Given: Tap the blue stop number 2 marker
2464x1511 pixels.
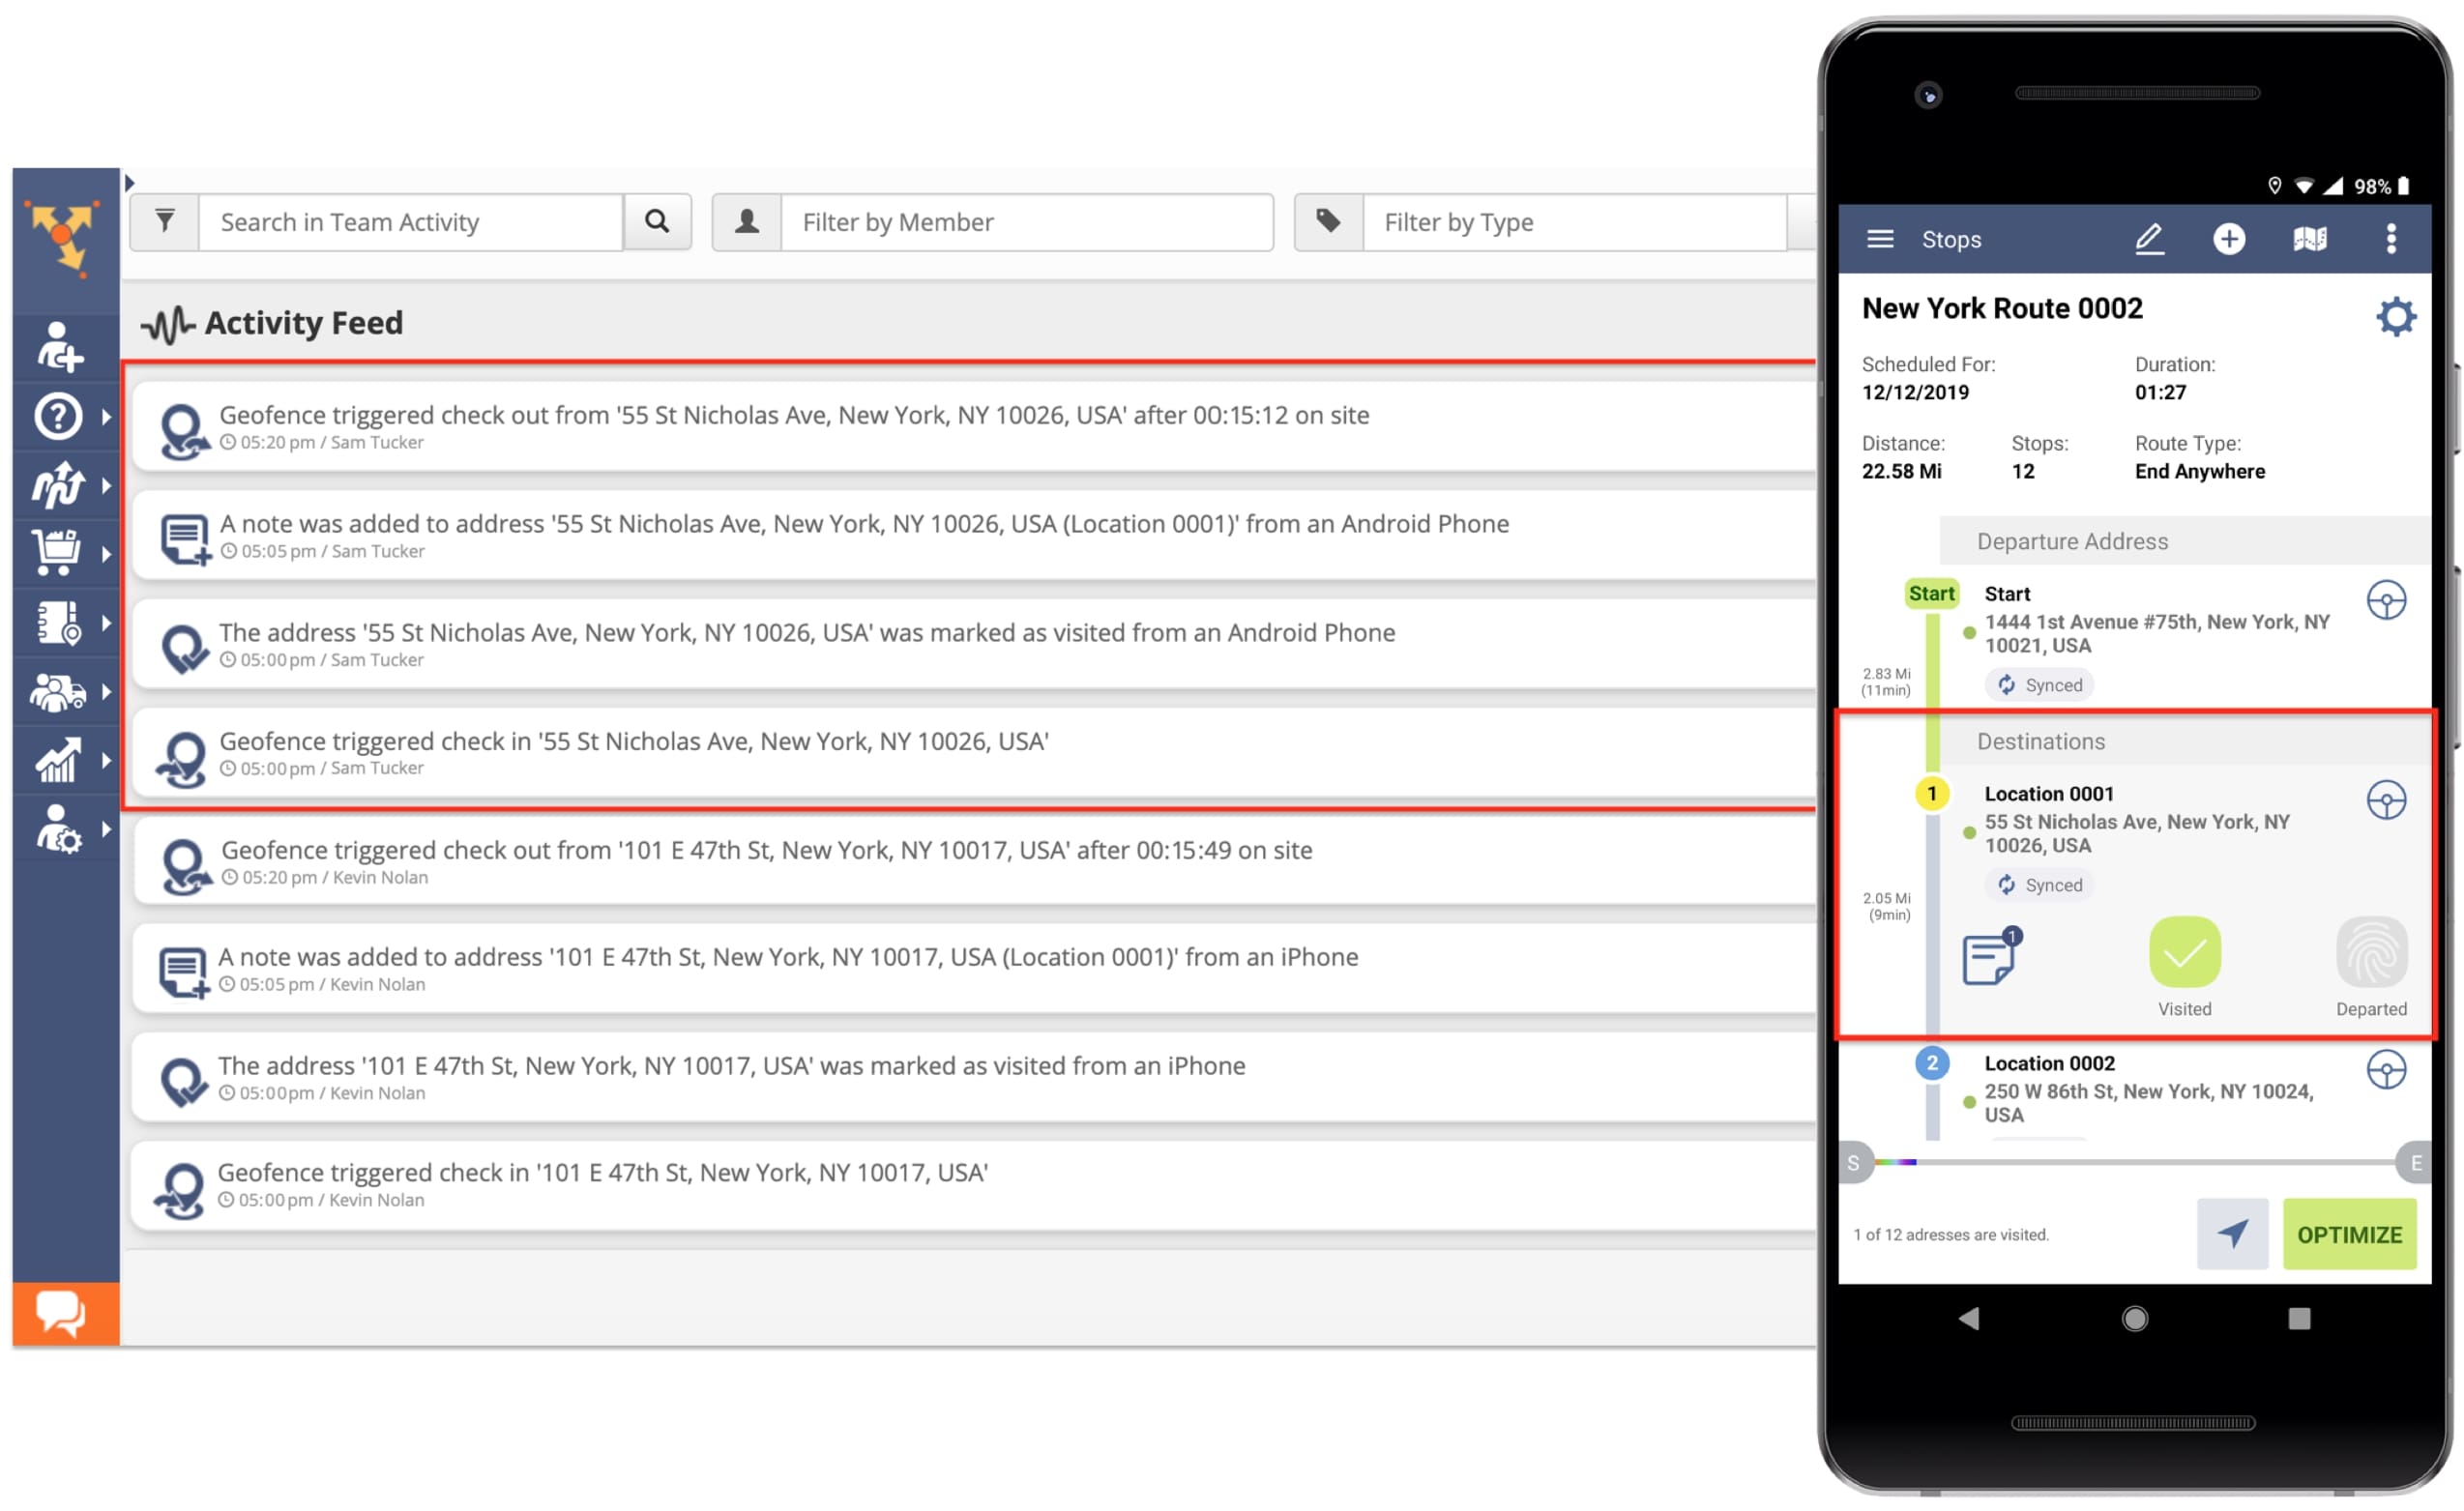Looking at the screenshot, I should pyautogui.click(x=1931, y=1063).
